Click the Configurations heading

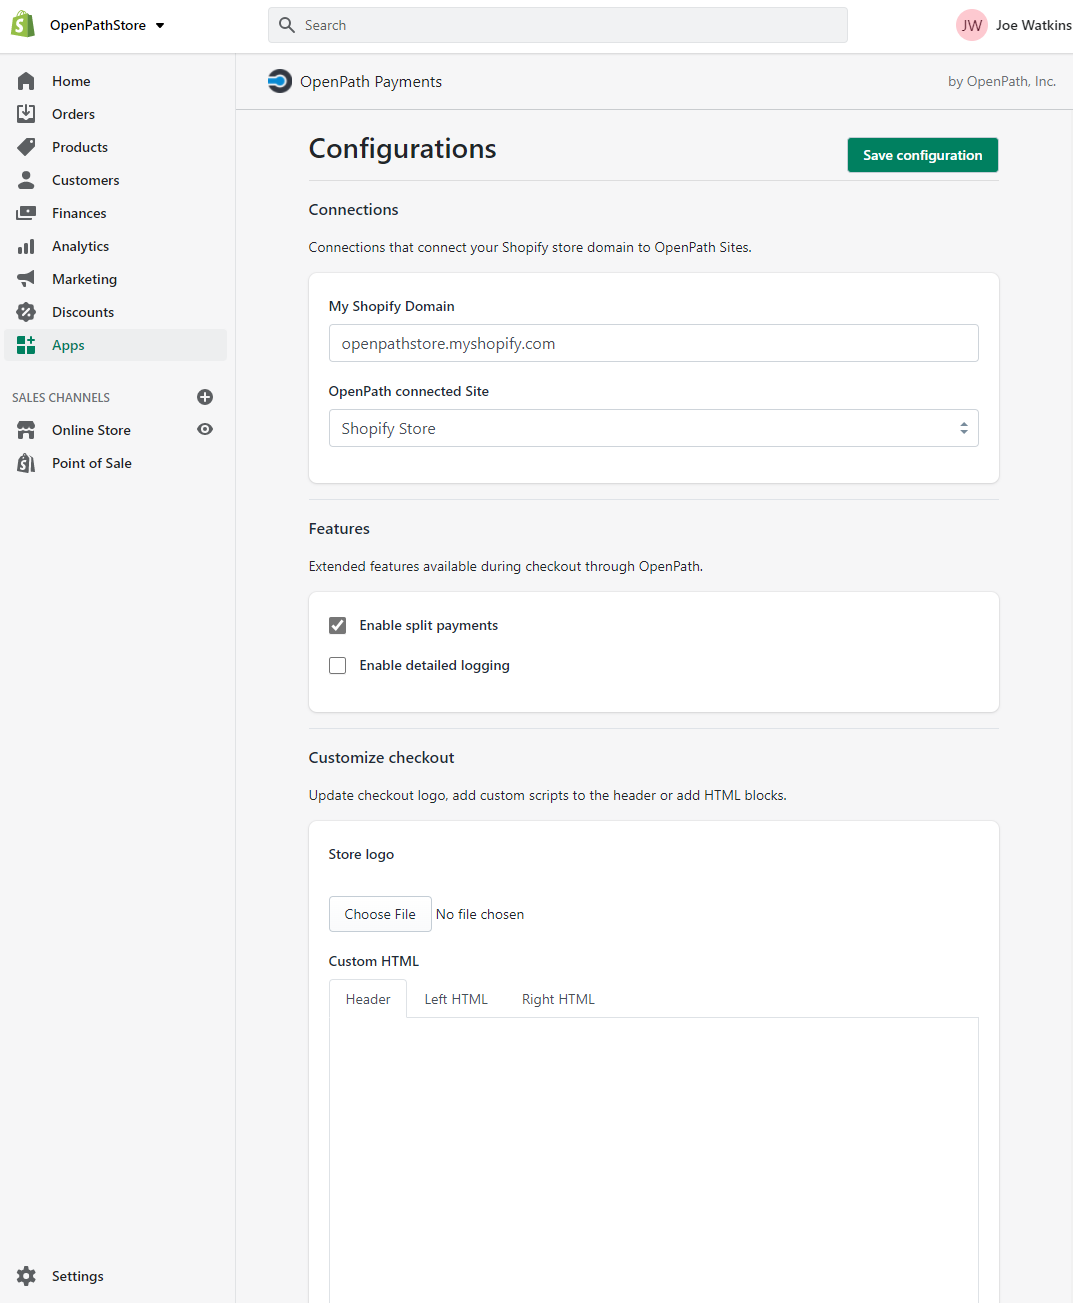(x=403, y=149)
